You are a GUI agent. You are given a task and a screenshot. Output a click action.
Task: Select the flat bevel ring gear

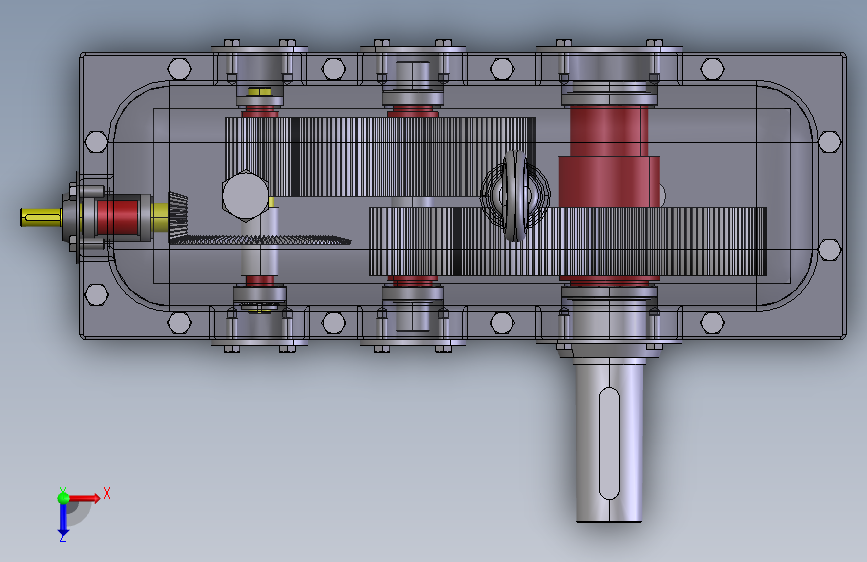(260, 240)
